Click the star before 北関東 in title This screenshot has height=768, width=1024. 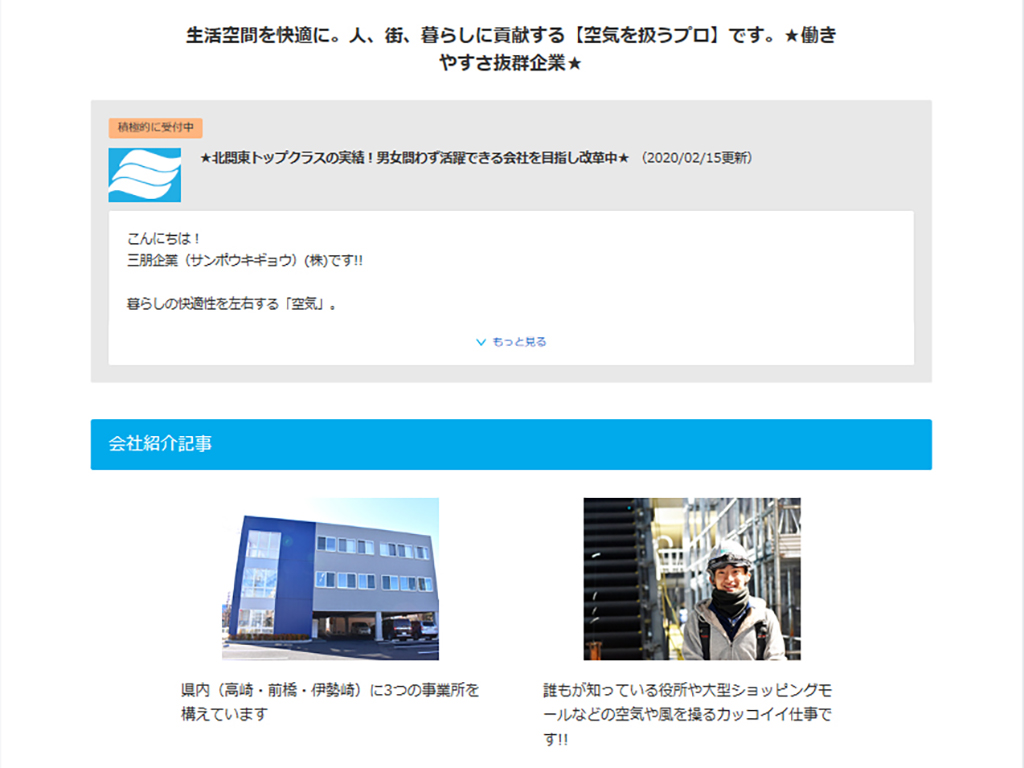click(206, 158)
